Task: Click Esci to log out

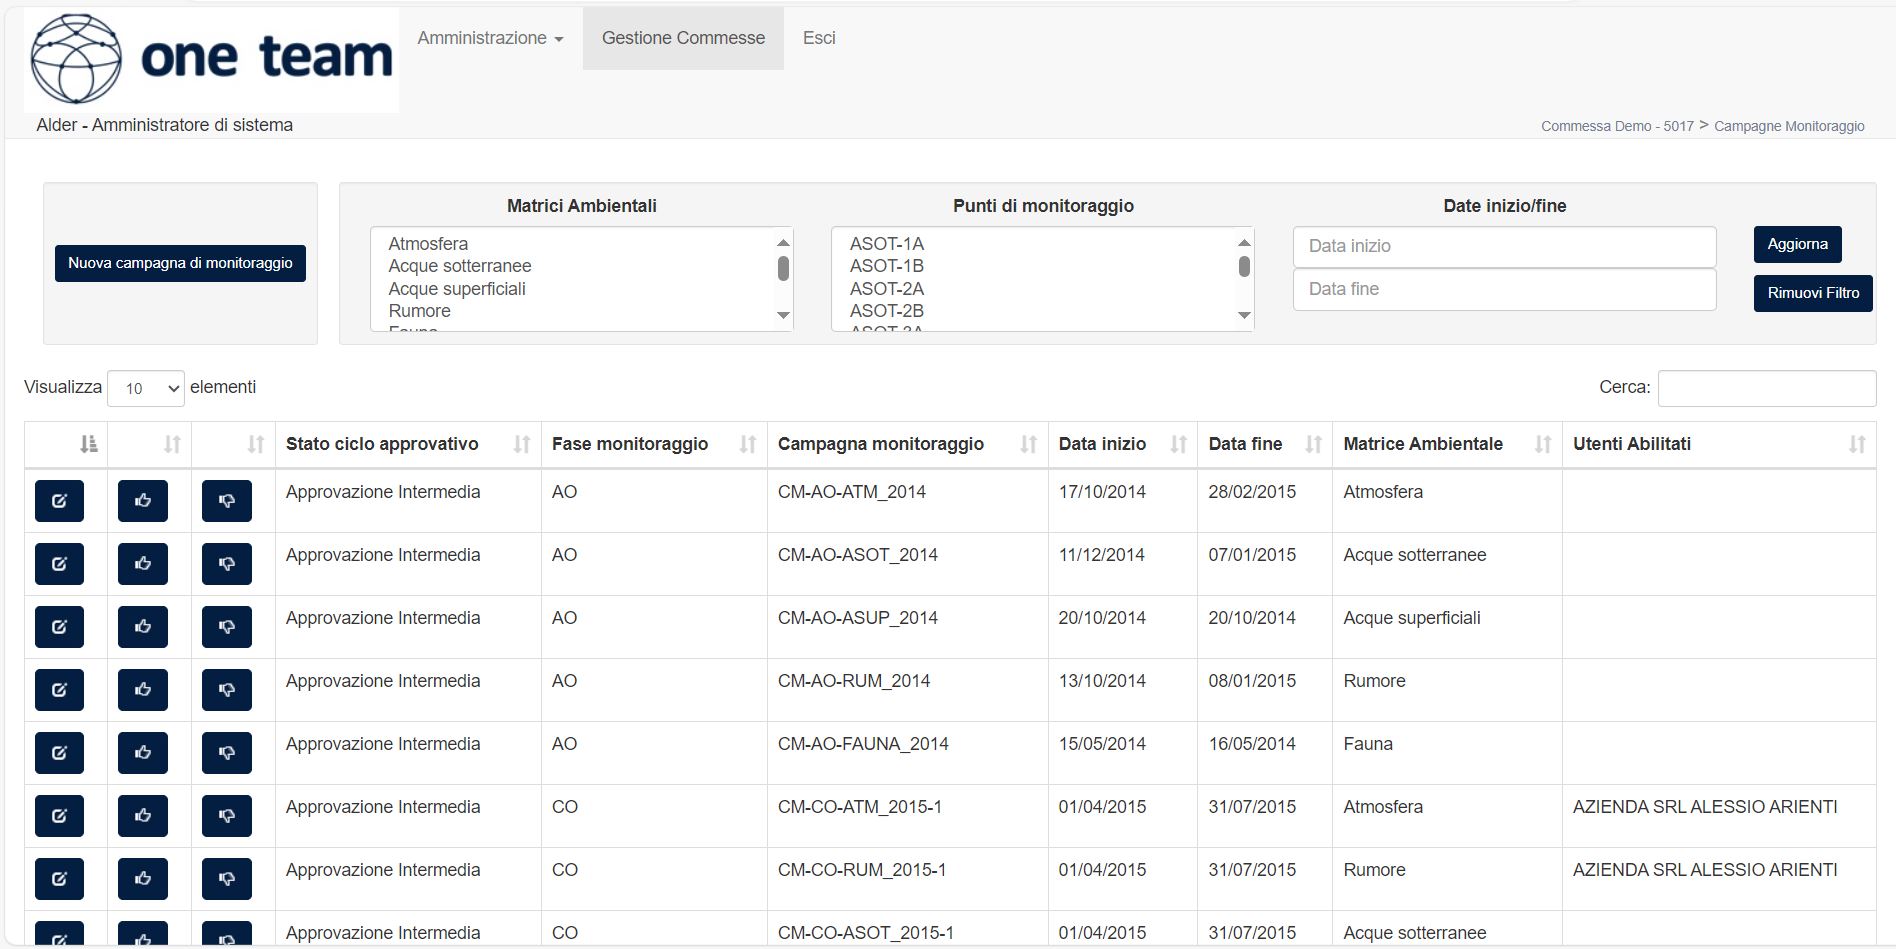Action: [x=819, y=38]
